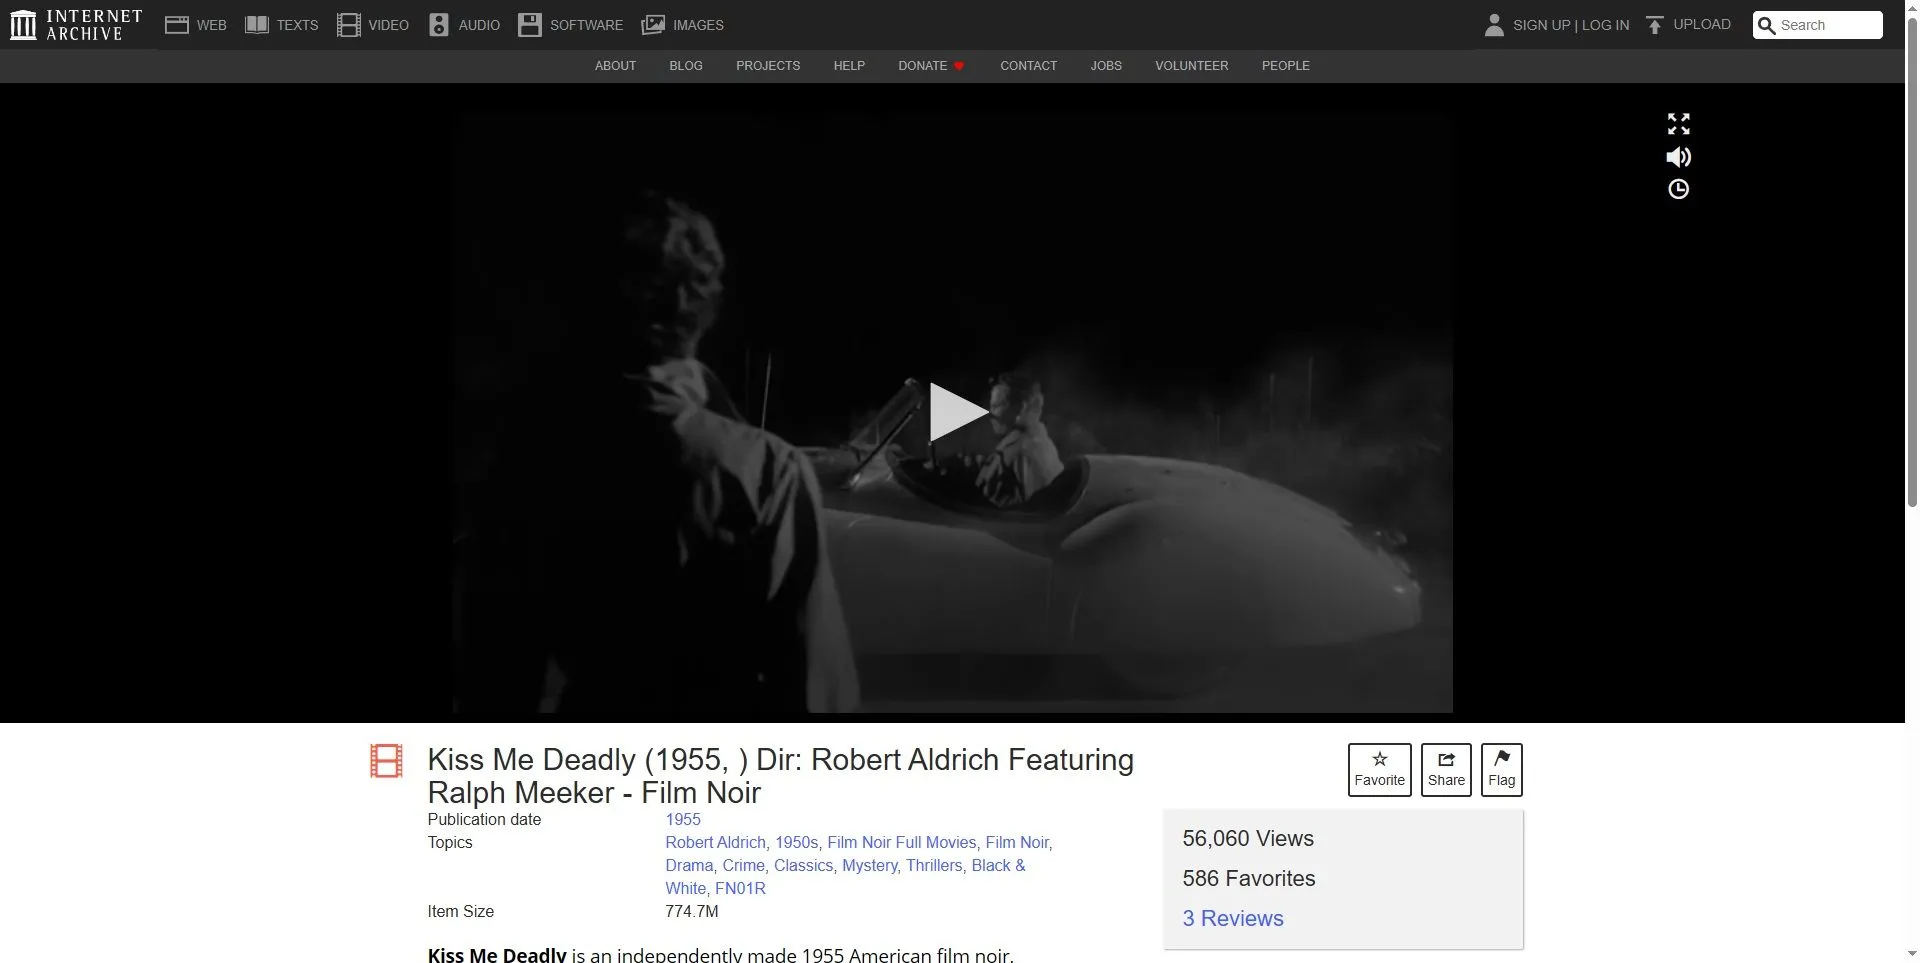Open the 1955 publication date link

pos(683,819)
